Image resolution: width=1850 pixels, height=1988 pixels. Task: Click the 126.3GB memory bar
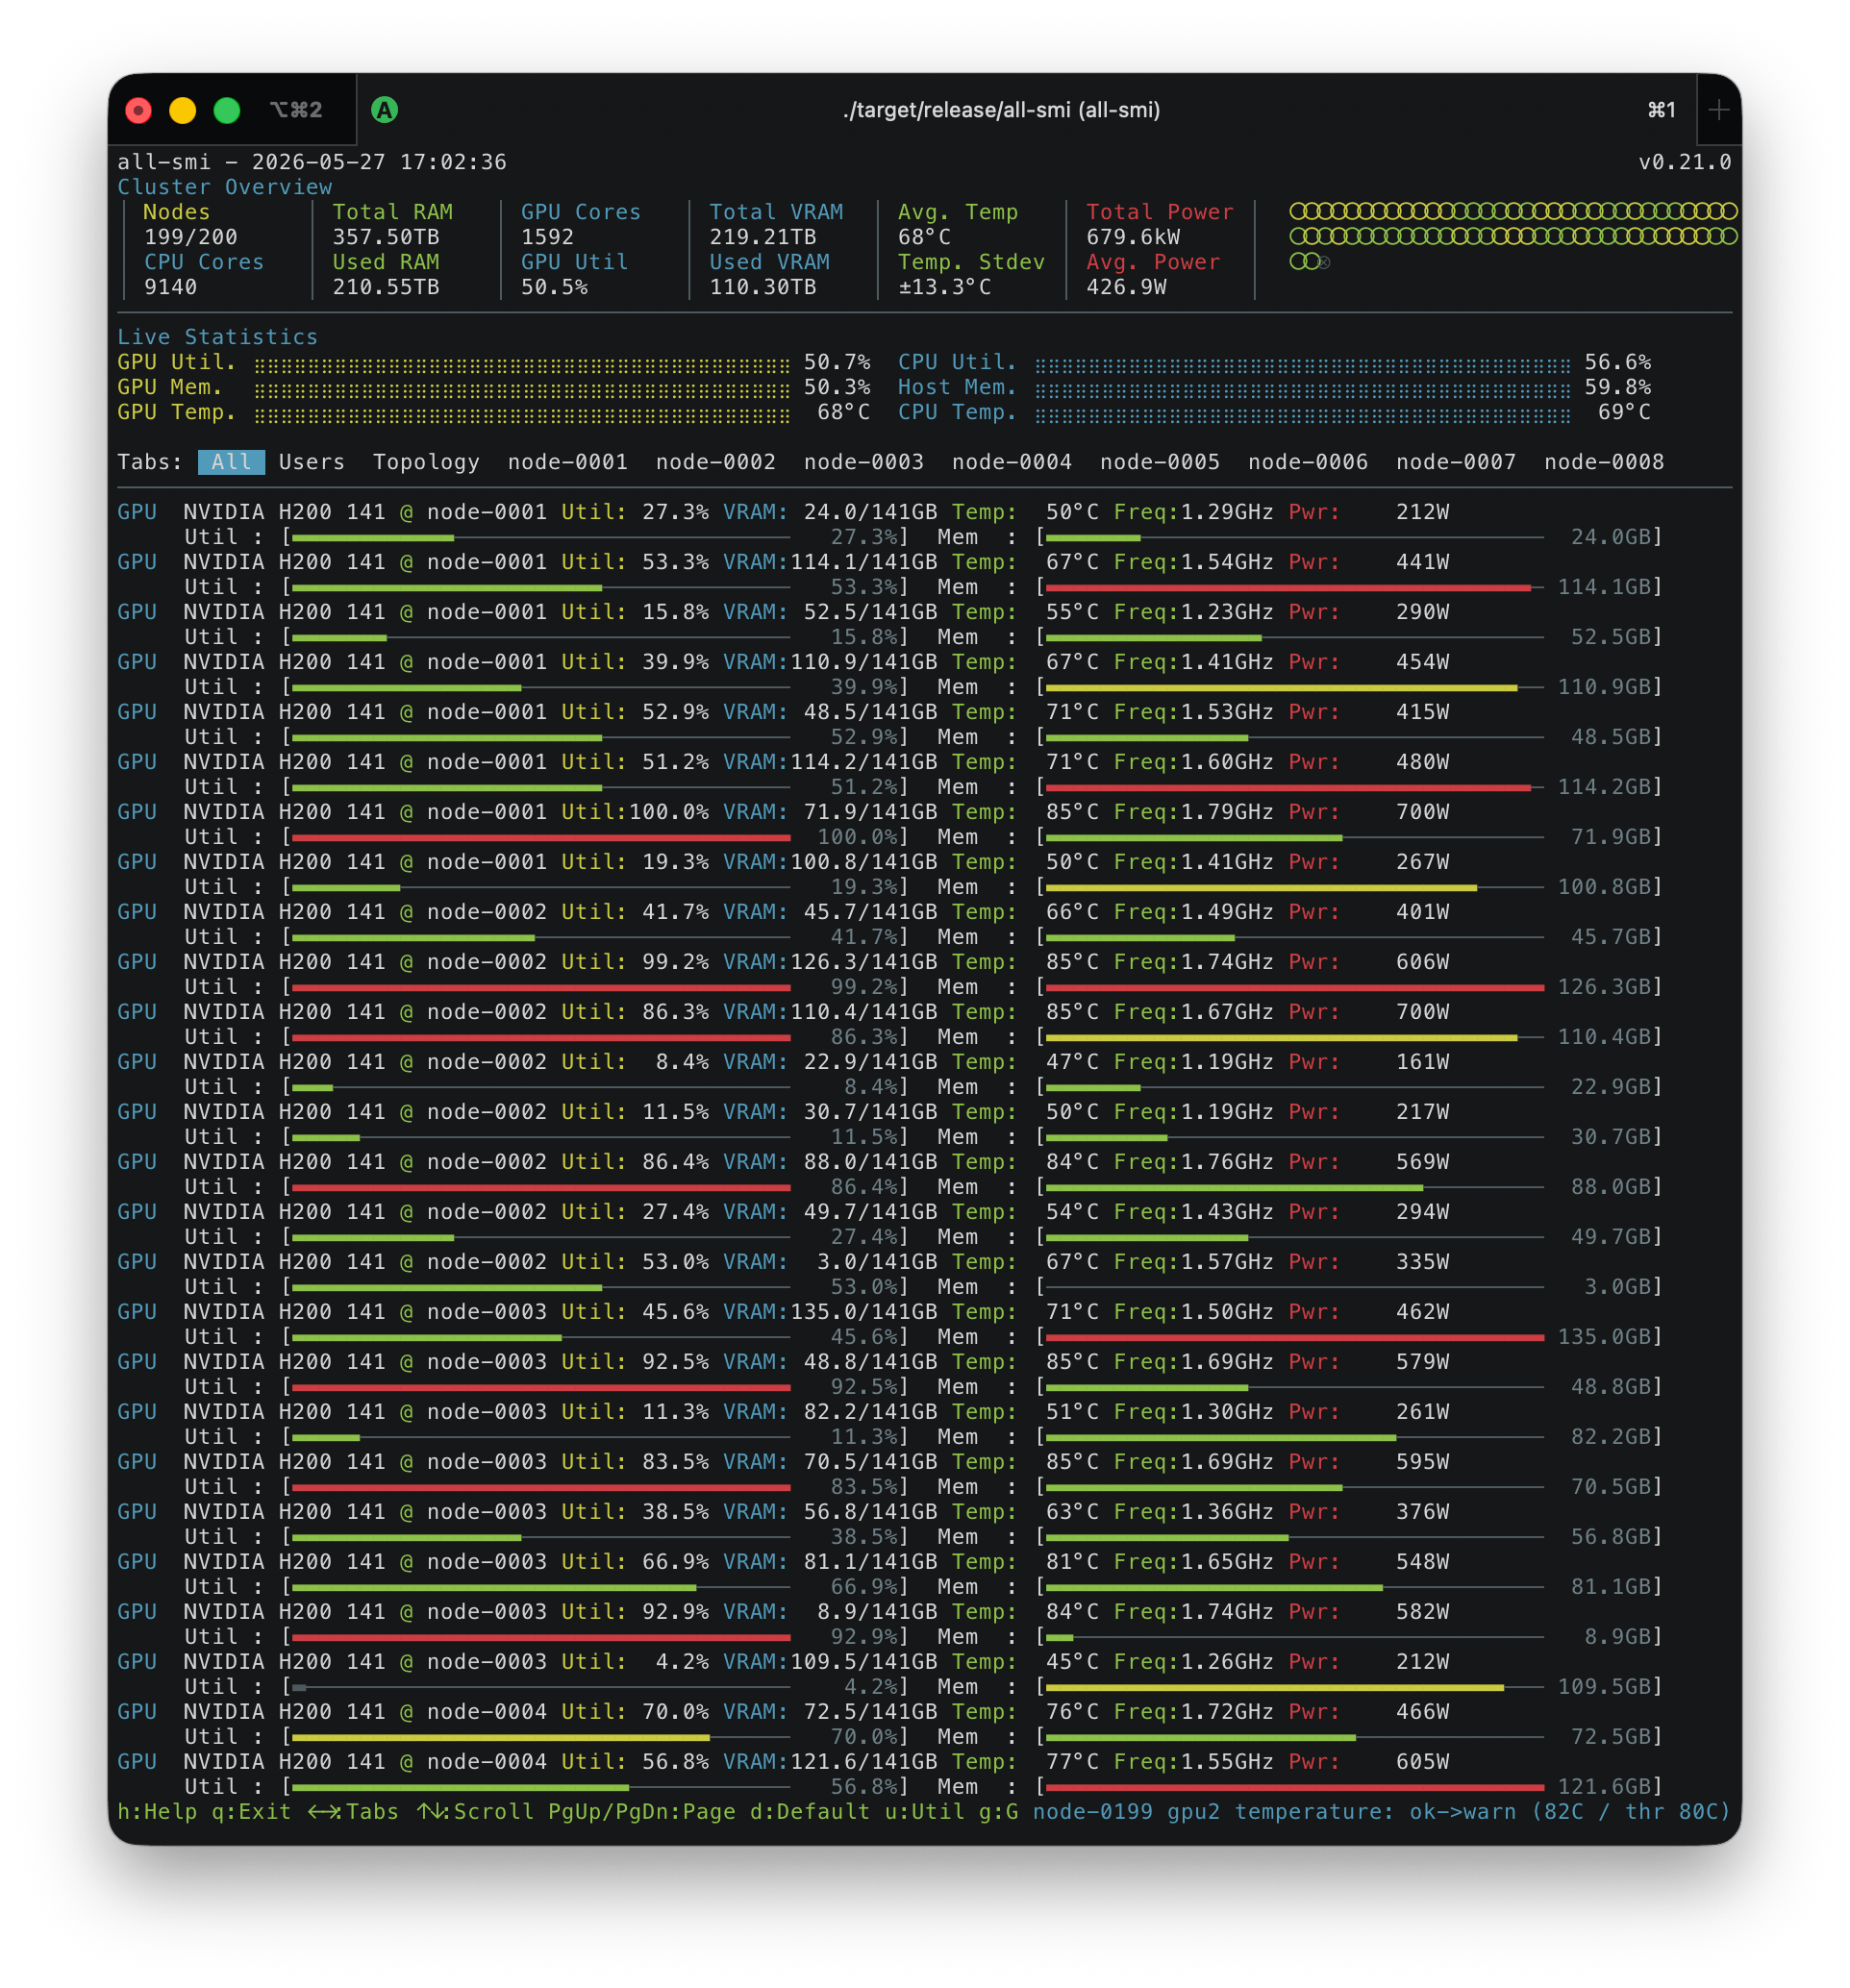pyautogui.click(x=1295, y=987)
